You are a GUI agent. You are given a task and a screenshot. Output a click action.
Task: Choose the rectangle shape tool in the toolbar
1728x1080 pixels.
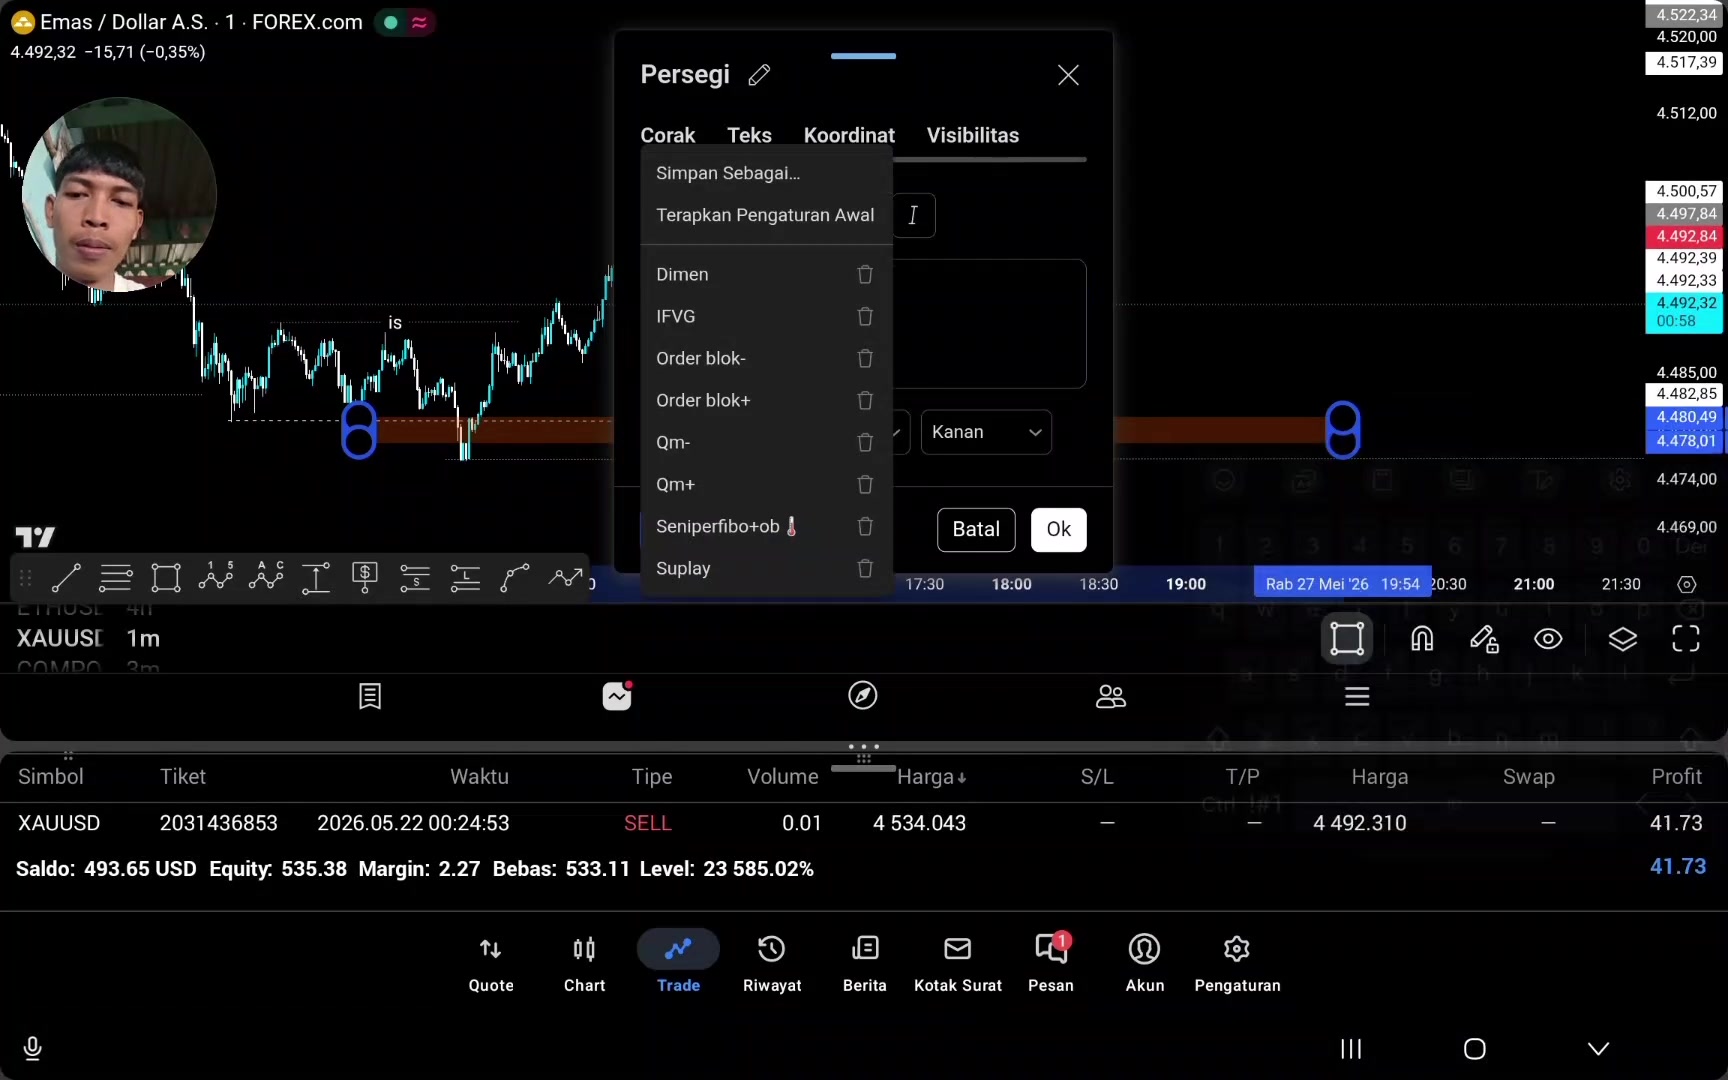click(166, 578)
